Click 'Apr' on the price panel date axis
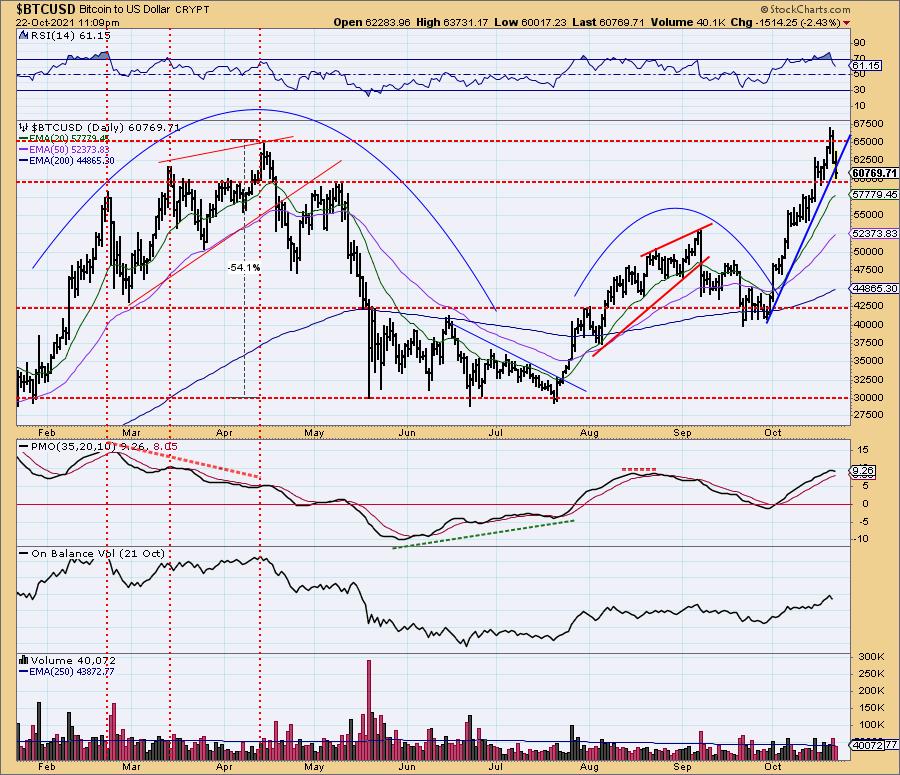Viewport: 900px width, 775px height. coord(224,433)
